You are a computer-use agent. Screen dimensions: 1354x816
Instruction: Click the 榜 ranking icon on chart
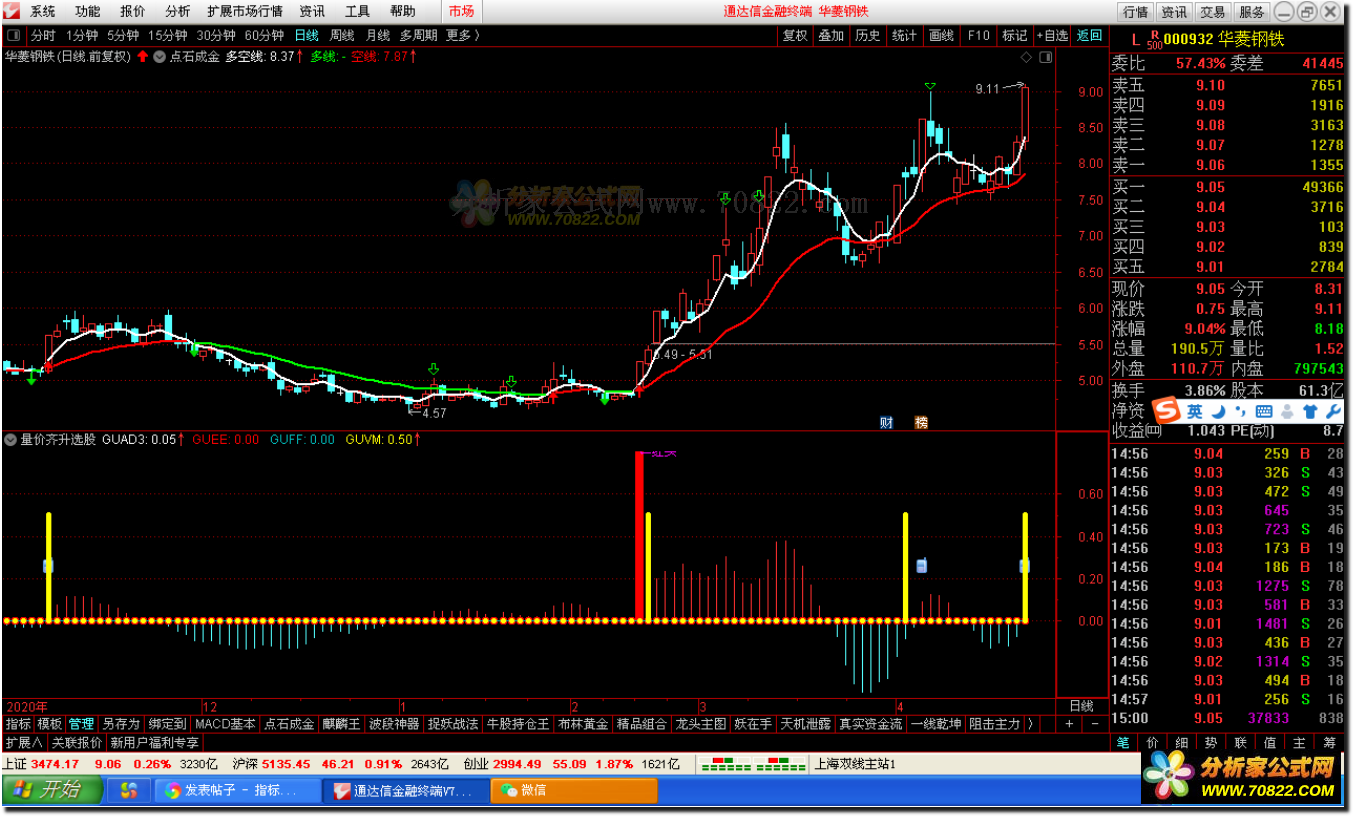[x=921, y=422]
